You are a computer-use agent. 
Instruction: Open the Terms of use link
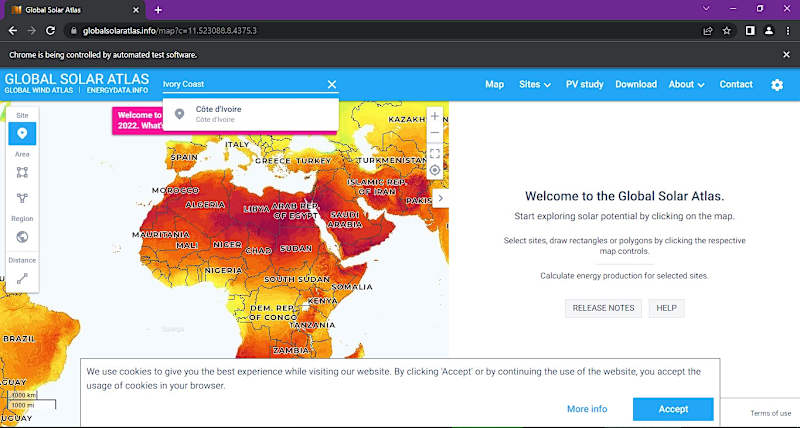pyautogui.click(x=770, y=413)
